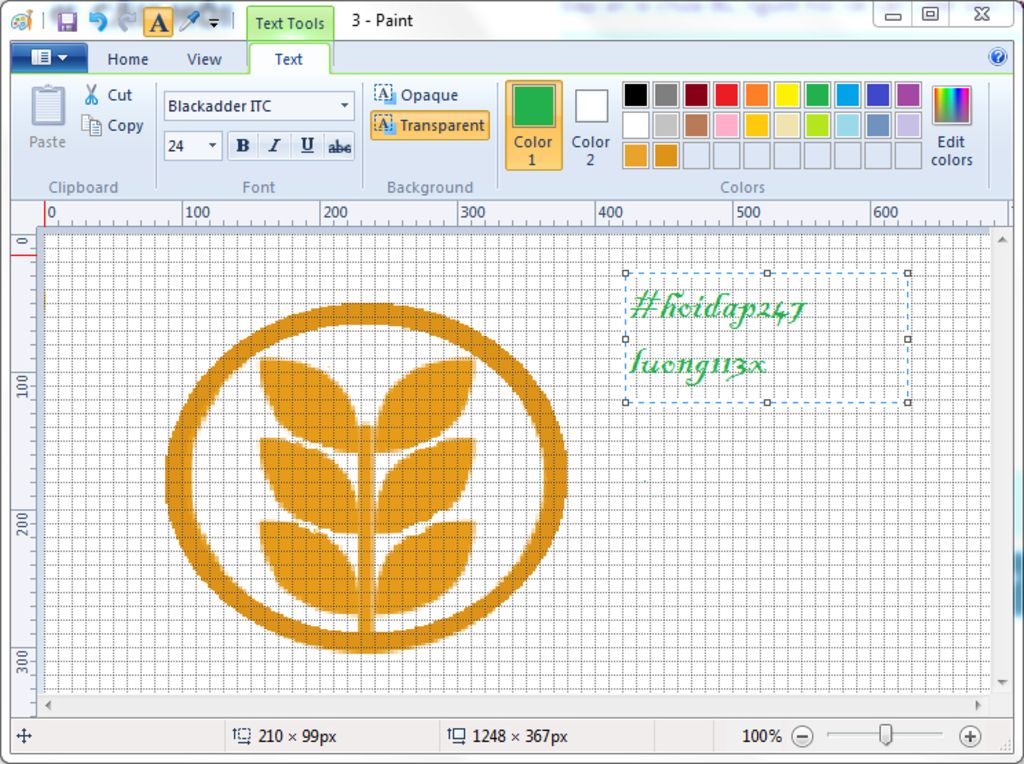This screenshot has height=764, width=1024.
Task: Click the text box bottom-right resize handle
Action: point(908,403)
